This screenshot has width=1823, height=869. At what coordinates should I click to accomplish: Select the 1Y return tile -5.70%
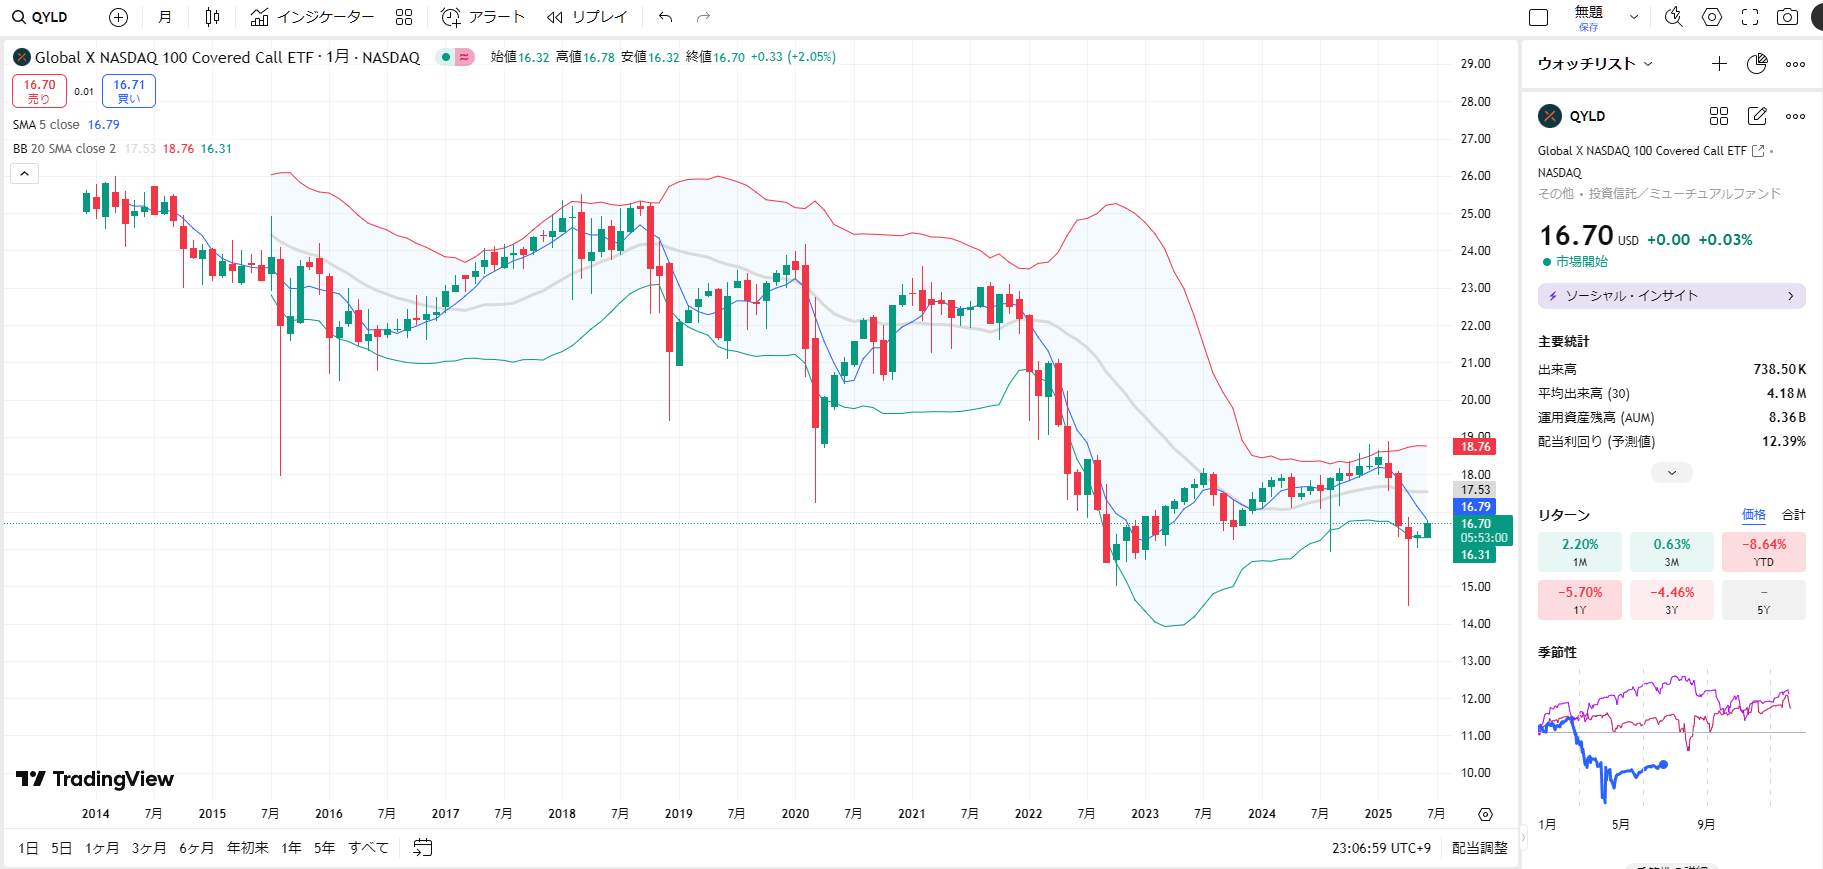[x=1580, y=600]
